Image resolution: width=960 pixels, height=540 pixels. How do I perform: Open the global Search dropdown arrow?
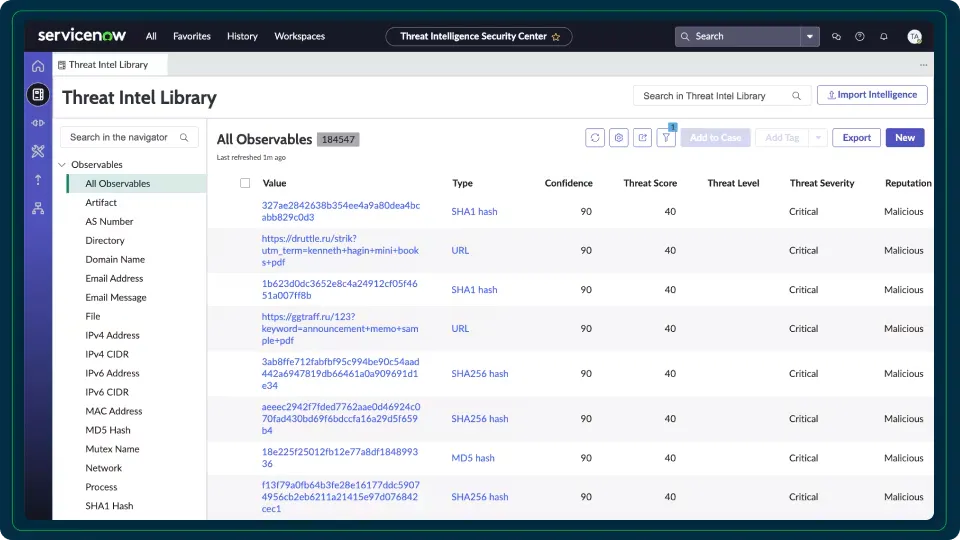[809, 37]
